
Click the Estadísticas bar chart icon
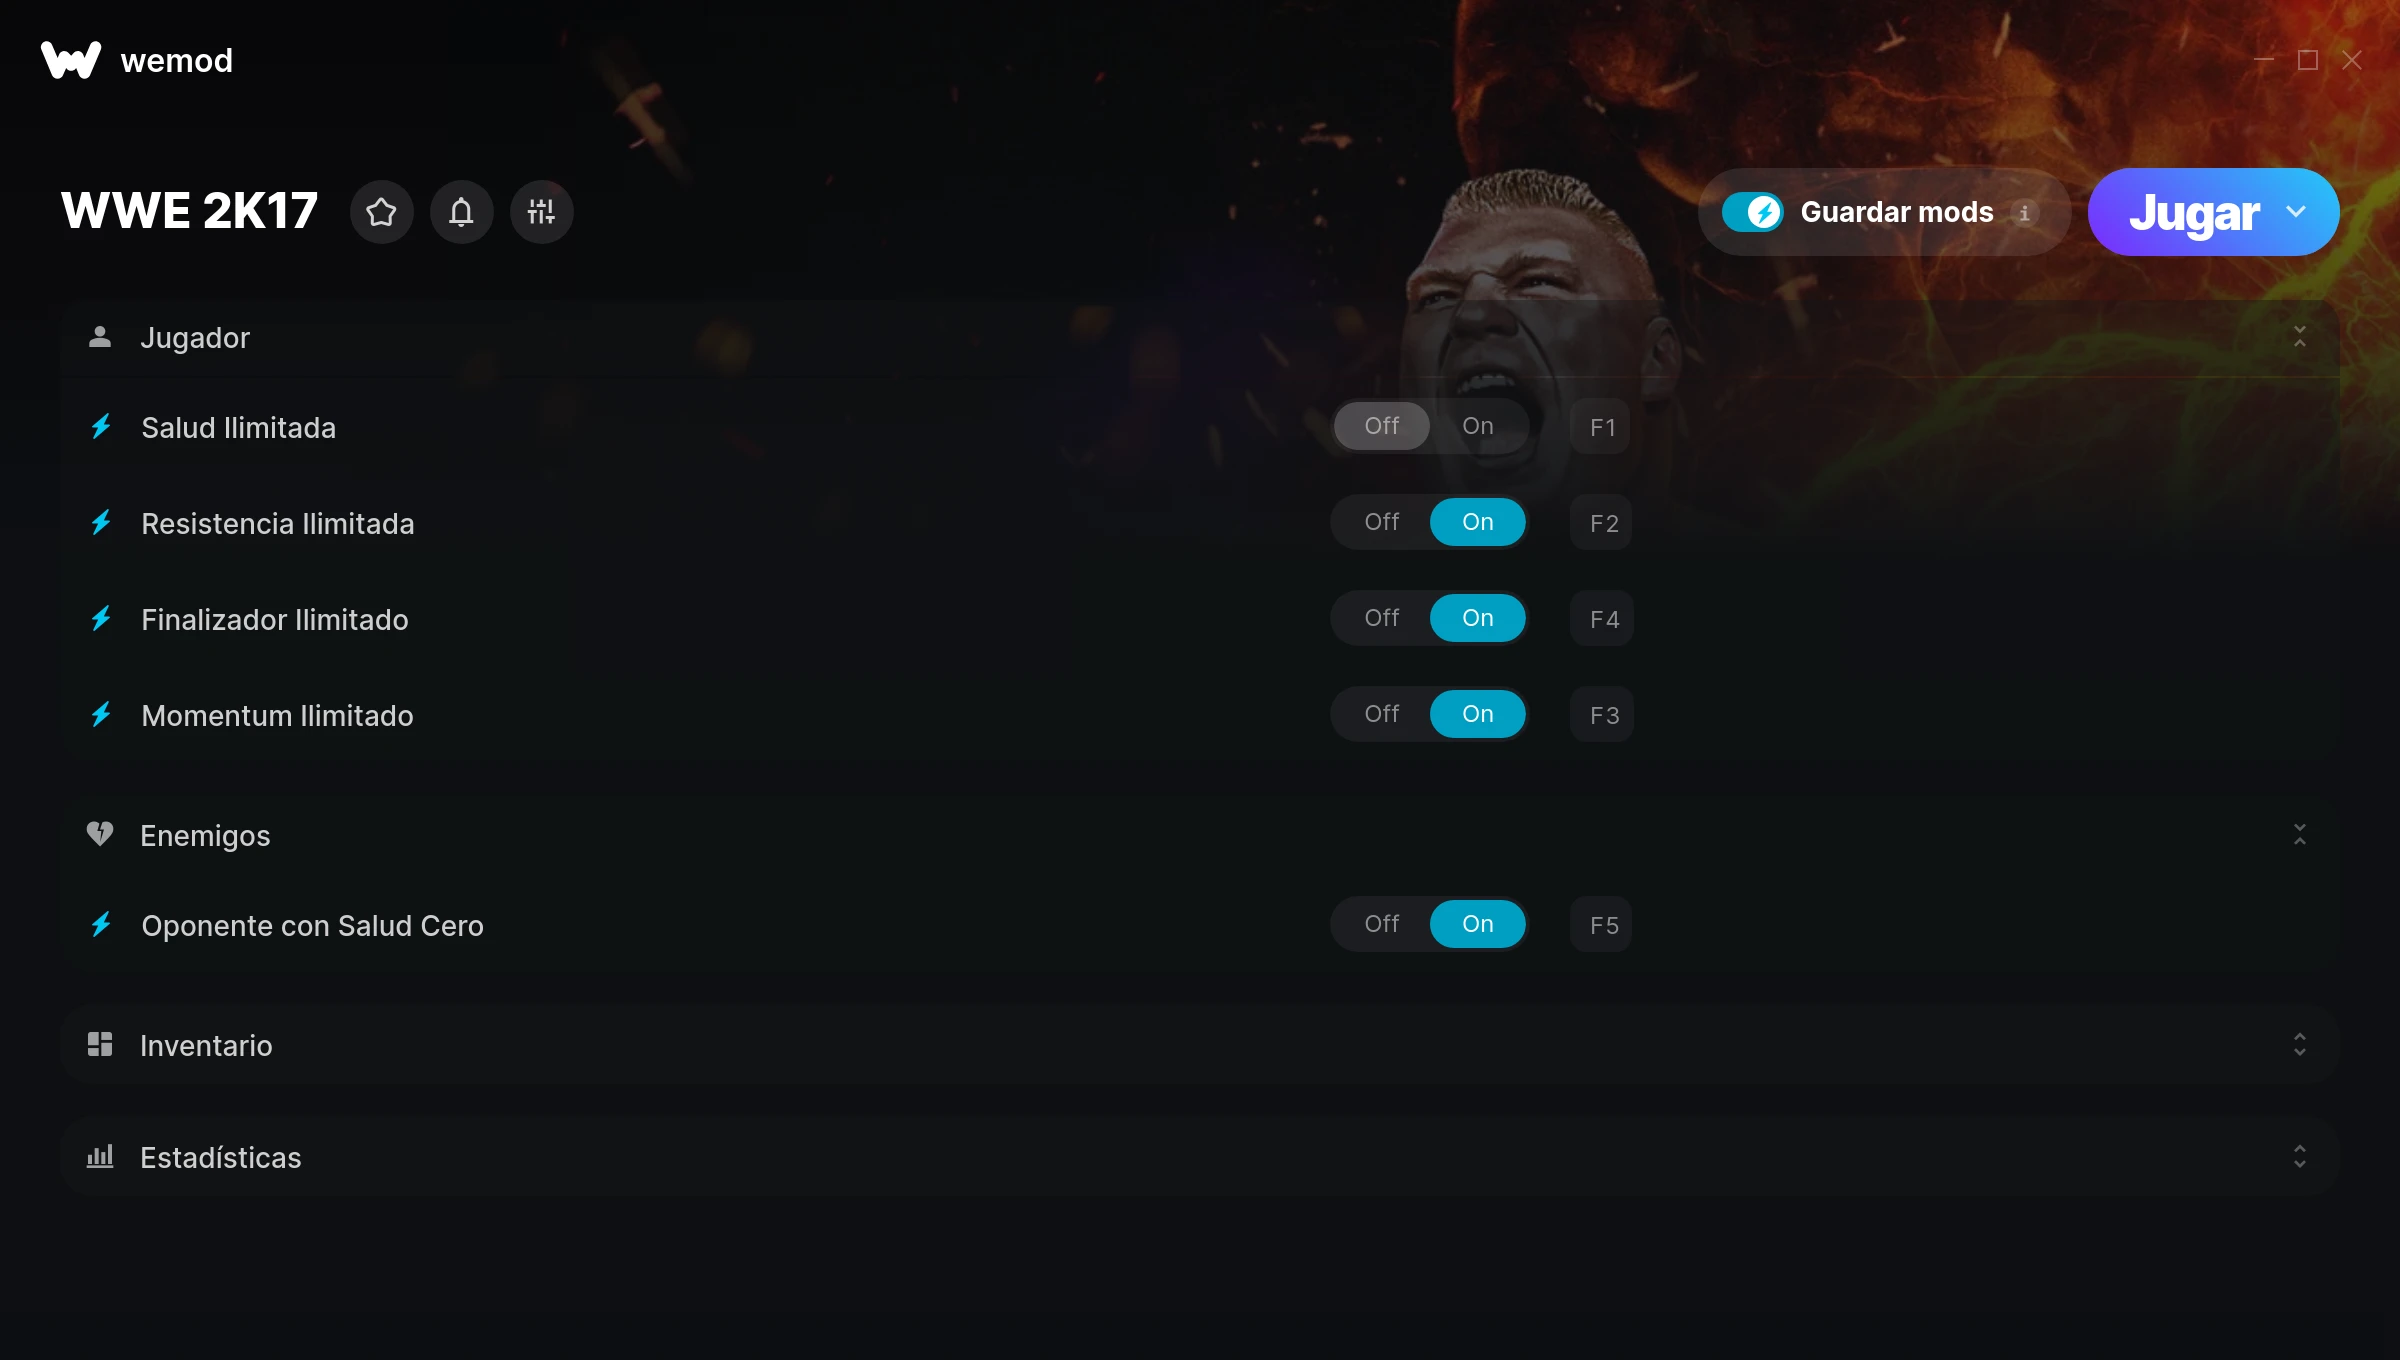pos(100,1157)
